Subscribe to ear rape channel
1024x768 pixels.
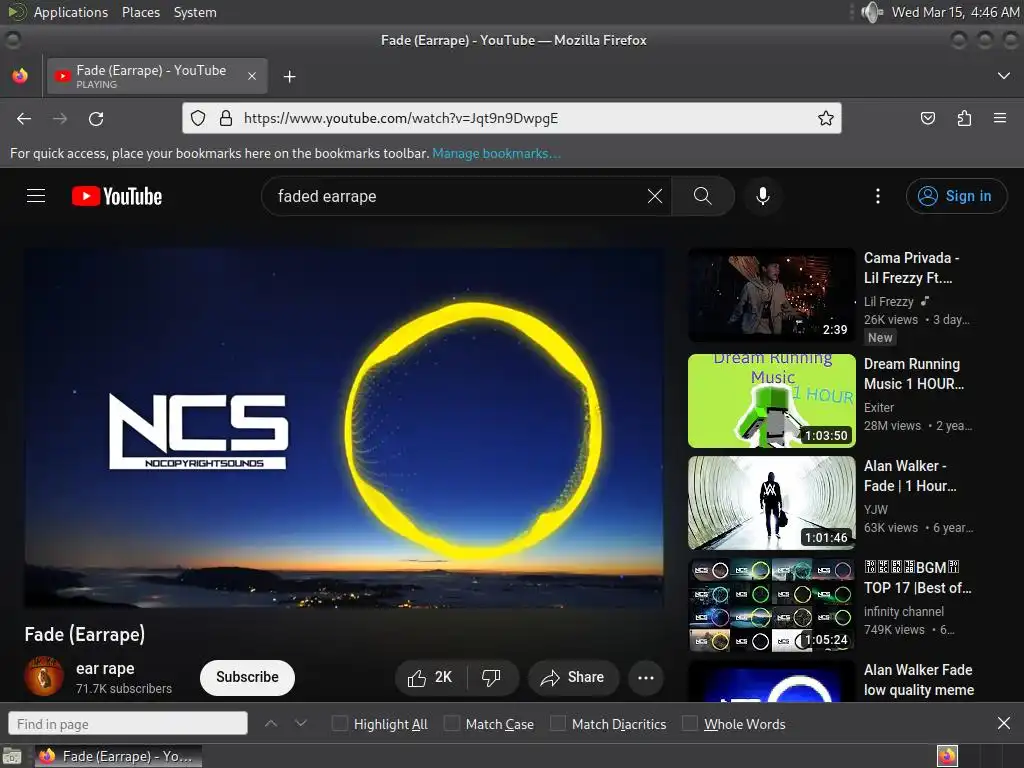tap(247, 677)
